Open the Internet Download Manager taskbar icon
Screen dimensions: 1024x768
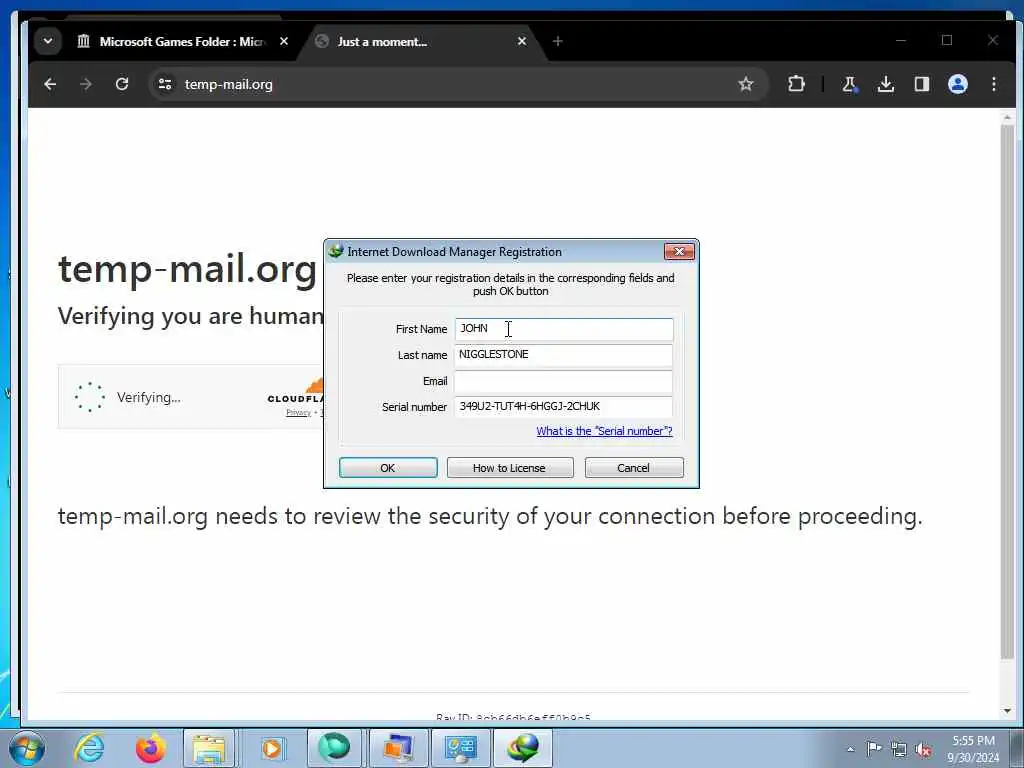[x=523, y=748]
